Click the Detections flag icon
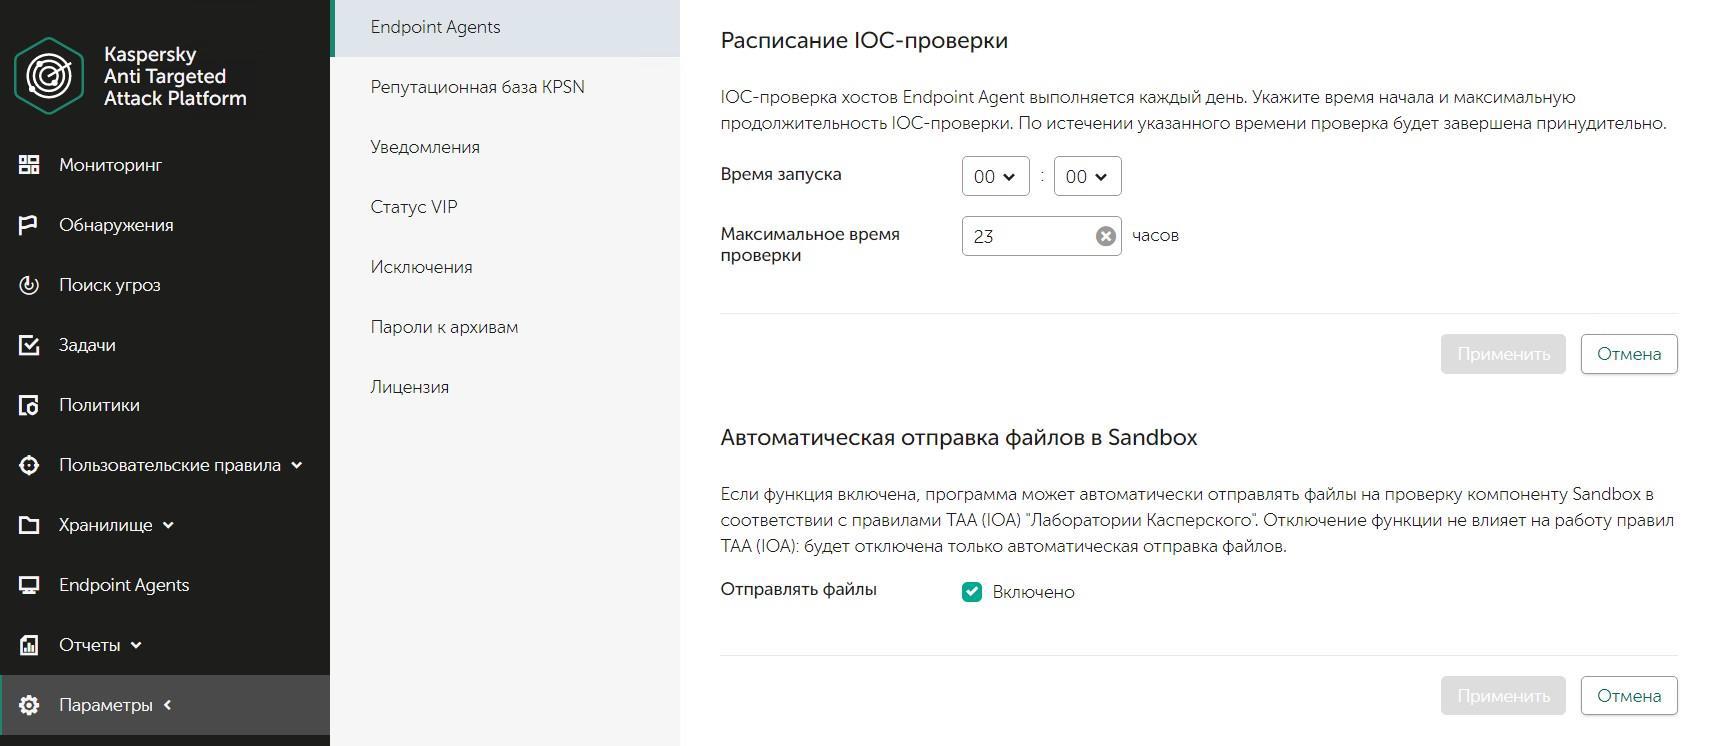 point(29,225)
